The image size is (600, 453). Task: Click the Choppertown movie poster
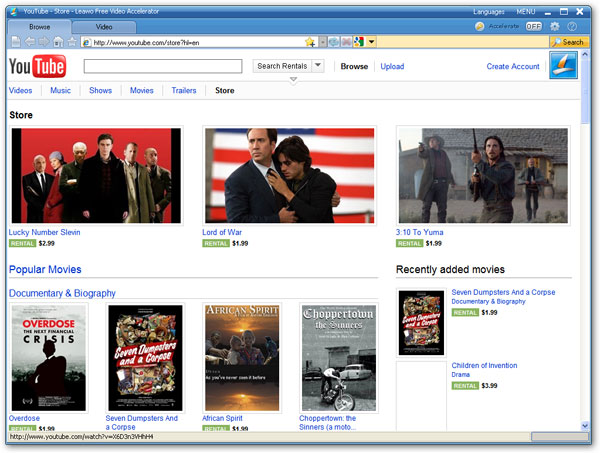tap(339, 358)
